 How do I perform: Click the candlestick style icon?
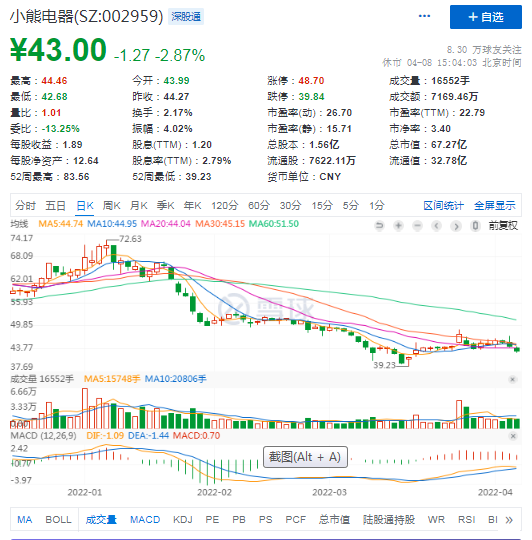click(x=475, y=226)
